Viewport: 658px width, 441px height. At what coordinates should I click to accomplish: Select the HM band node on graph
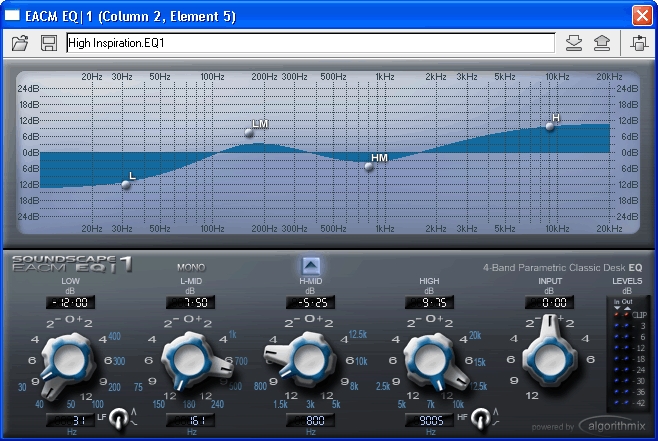369,167
